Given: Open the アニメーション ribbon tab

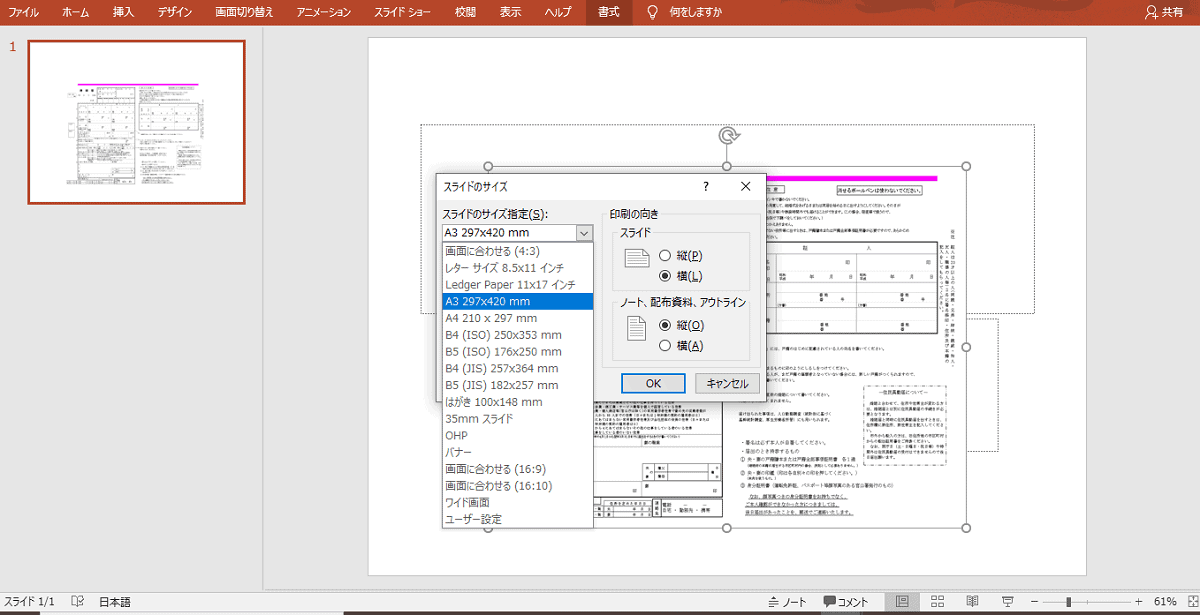Looking at the screenshot, I should (x=324, y=12).
